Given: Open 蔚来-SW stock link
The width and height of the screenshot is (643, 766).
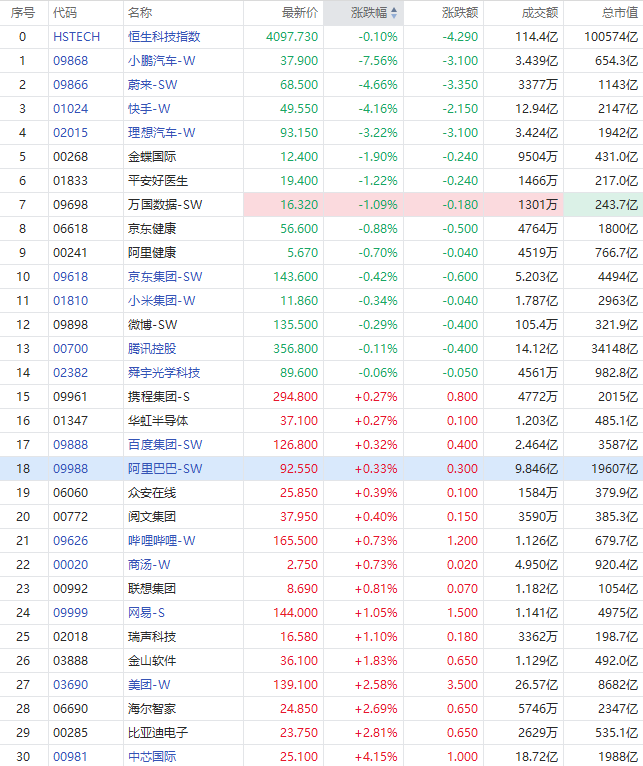Looking at the screenshot, I should coord(152,85).
